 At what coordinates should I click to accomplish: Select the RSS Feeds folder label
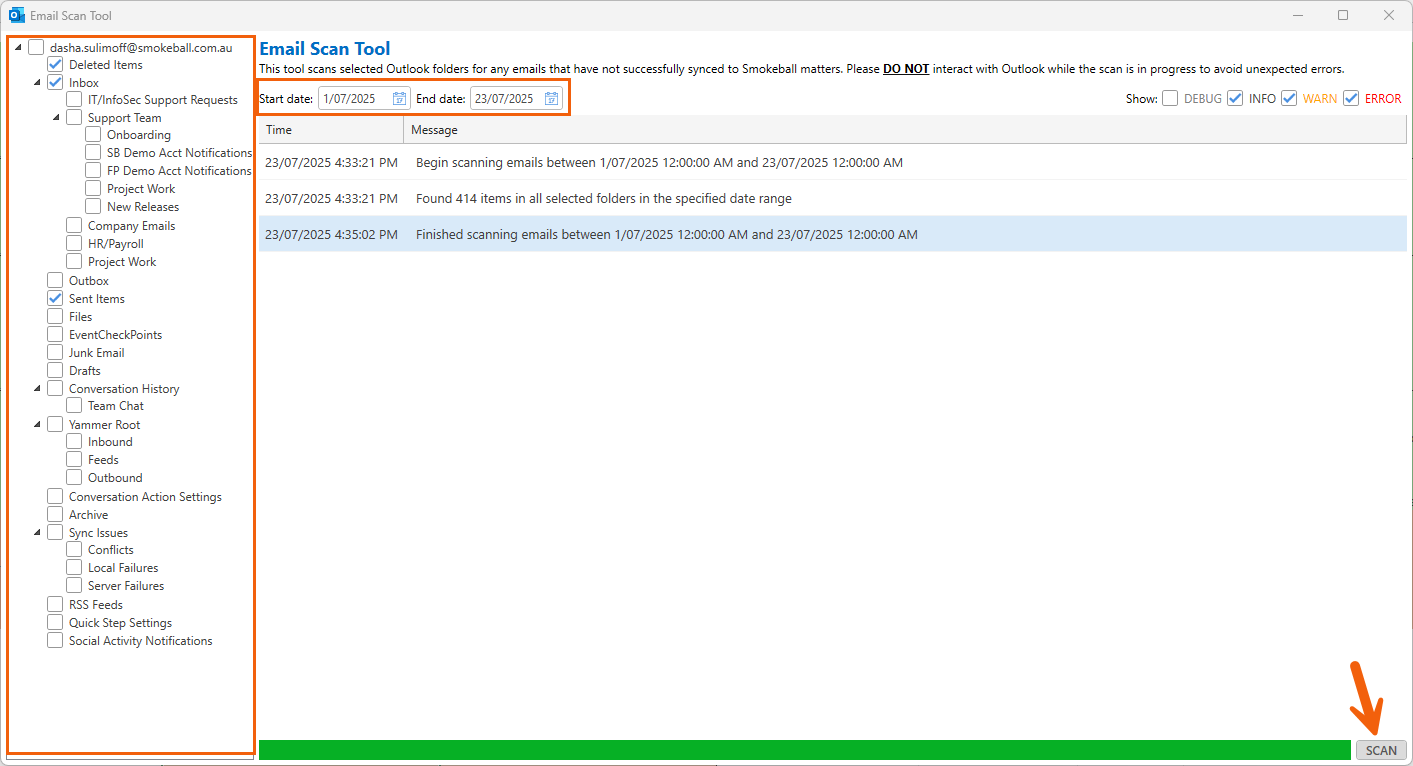point(96,605)
